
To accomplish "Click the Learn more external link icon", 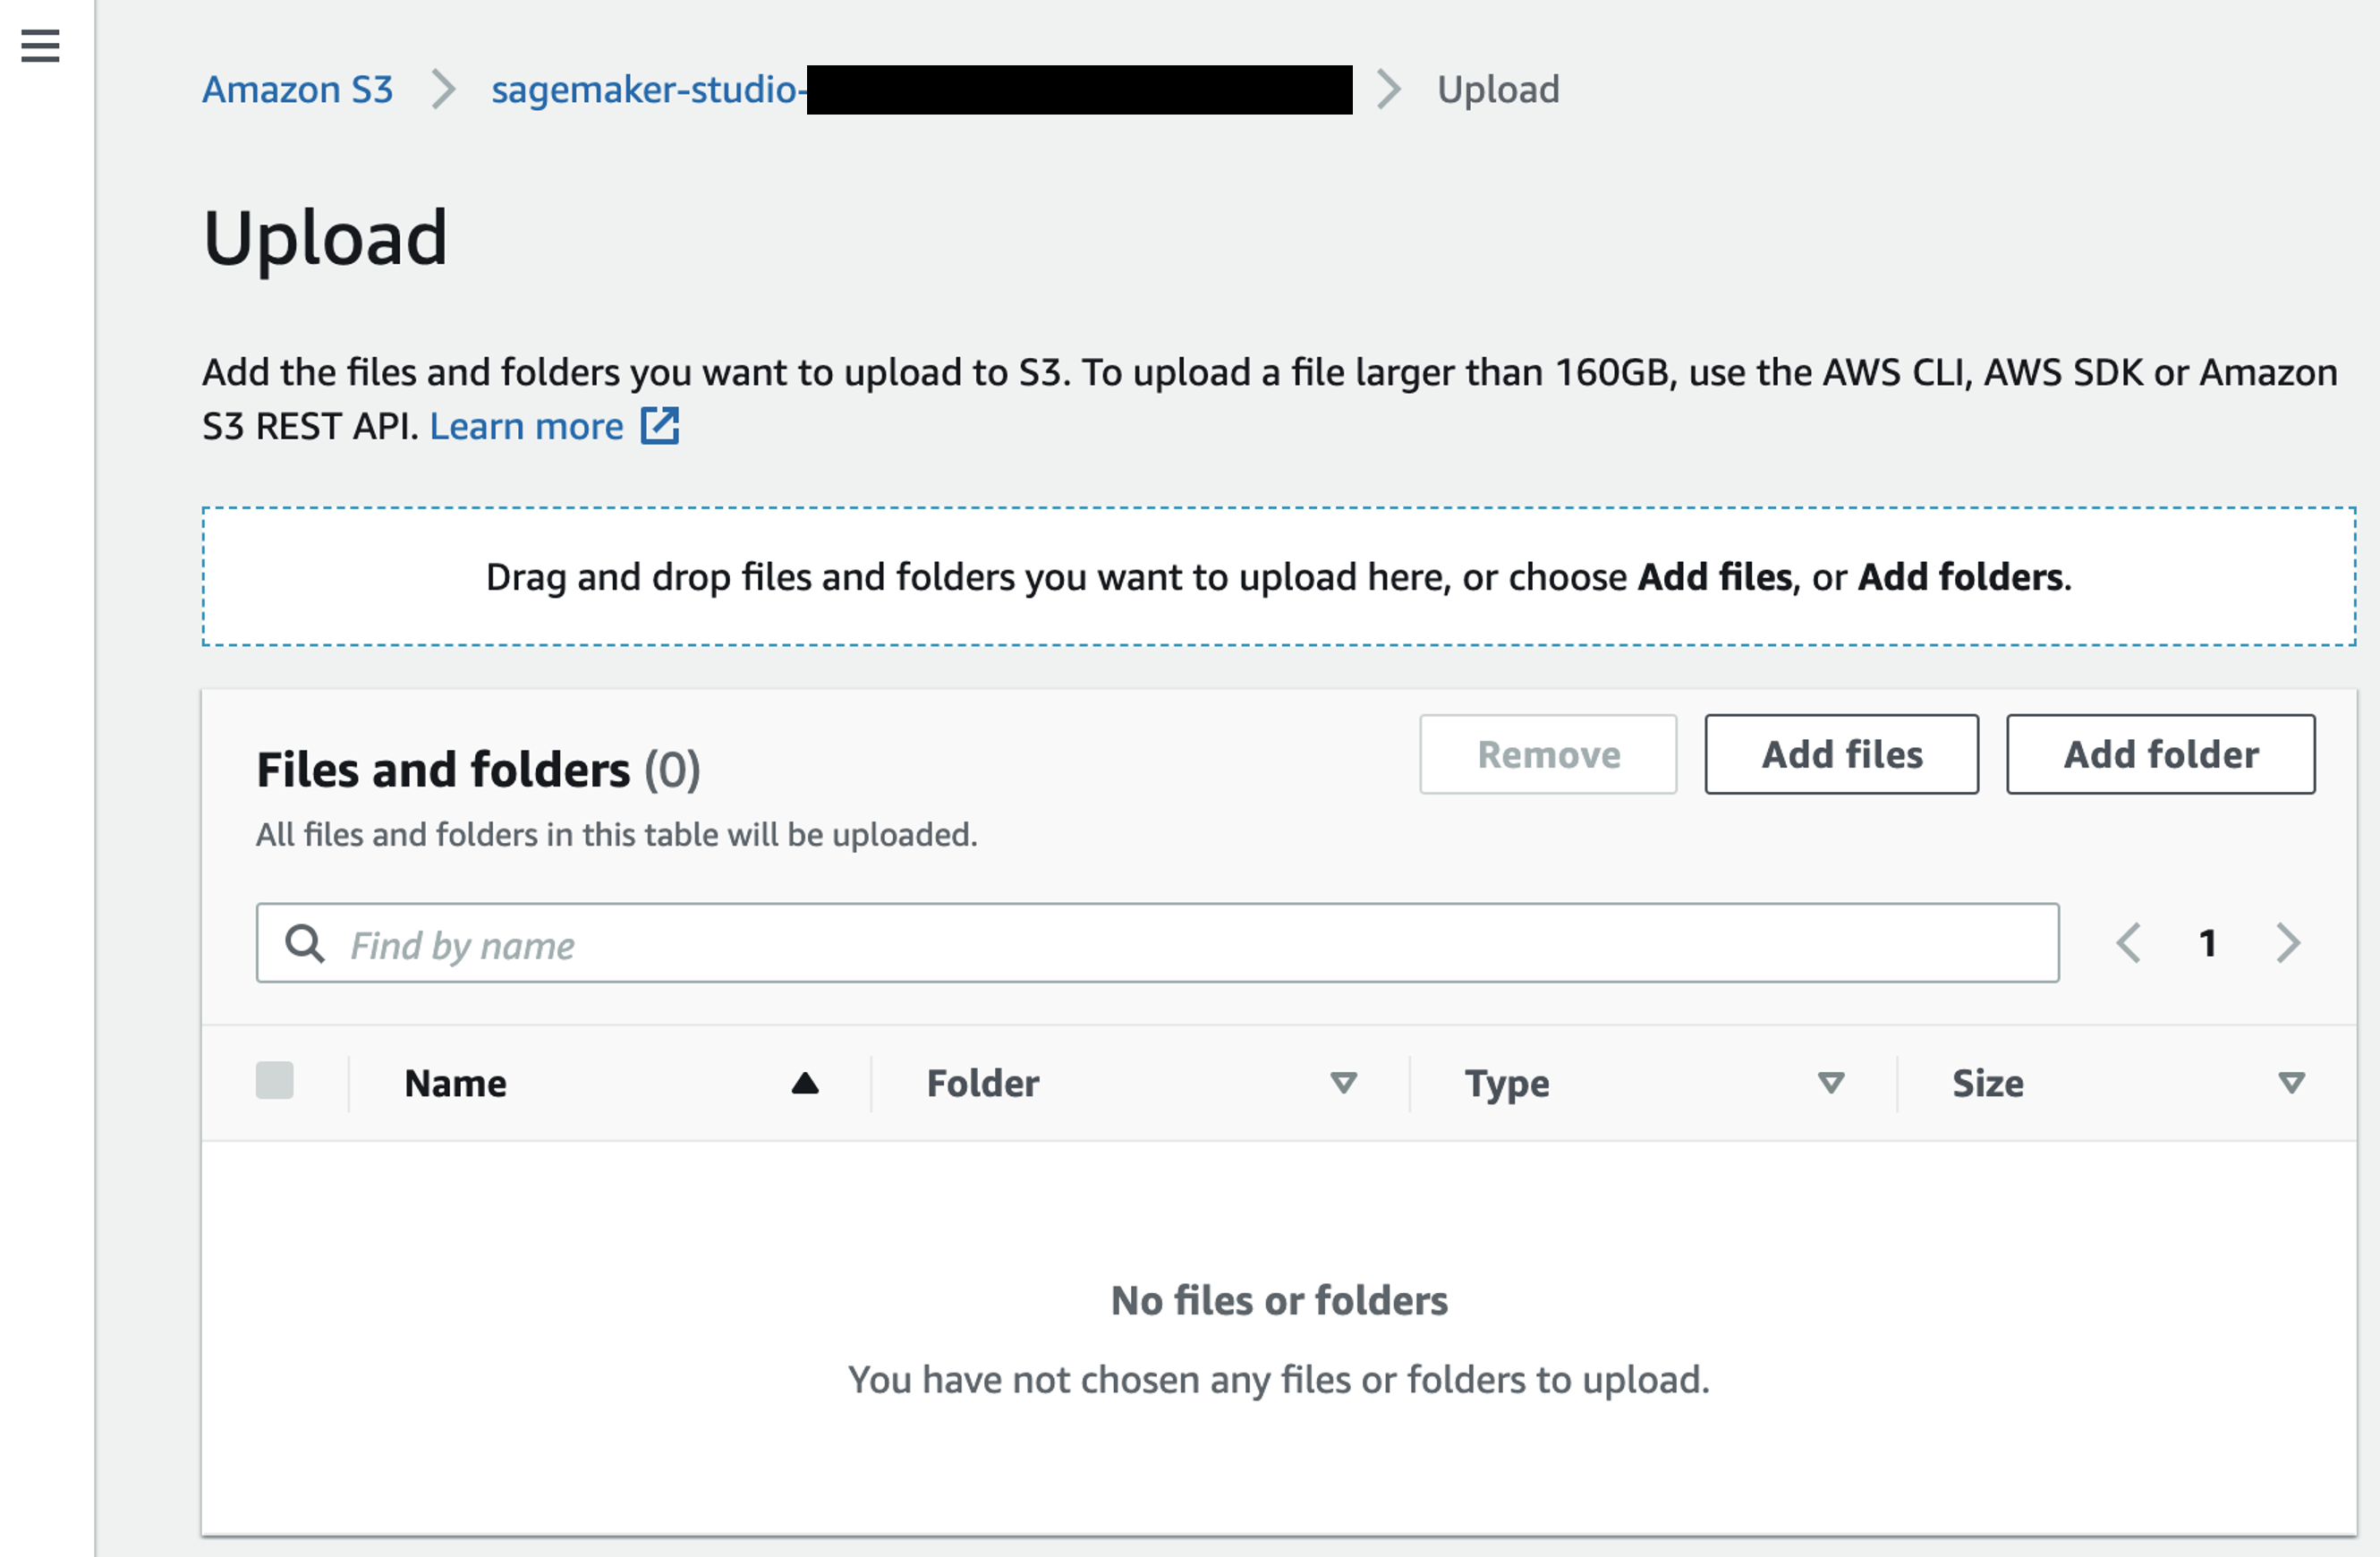I will (659, 426).
